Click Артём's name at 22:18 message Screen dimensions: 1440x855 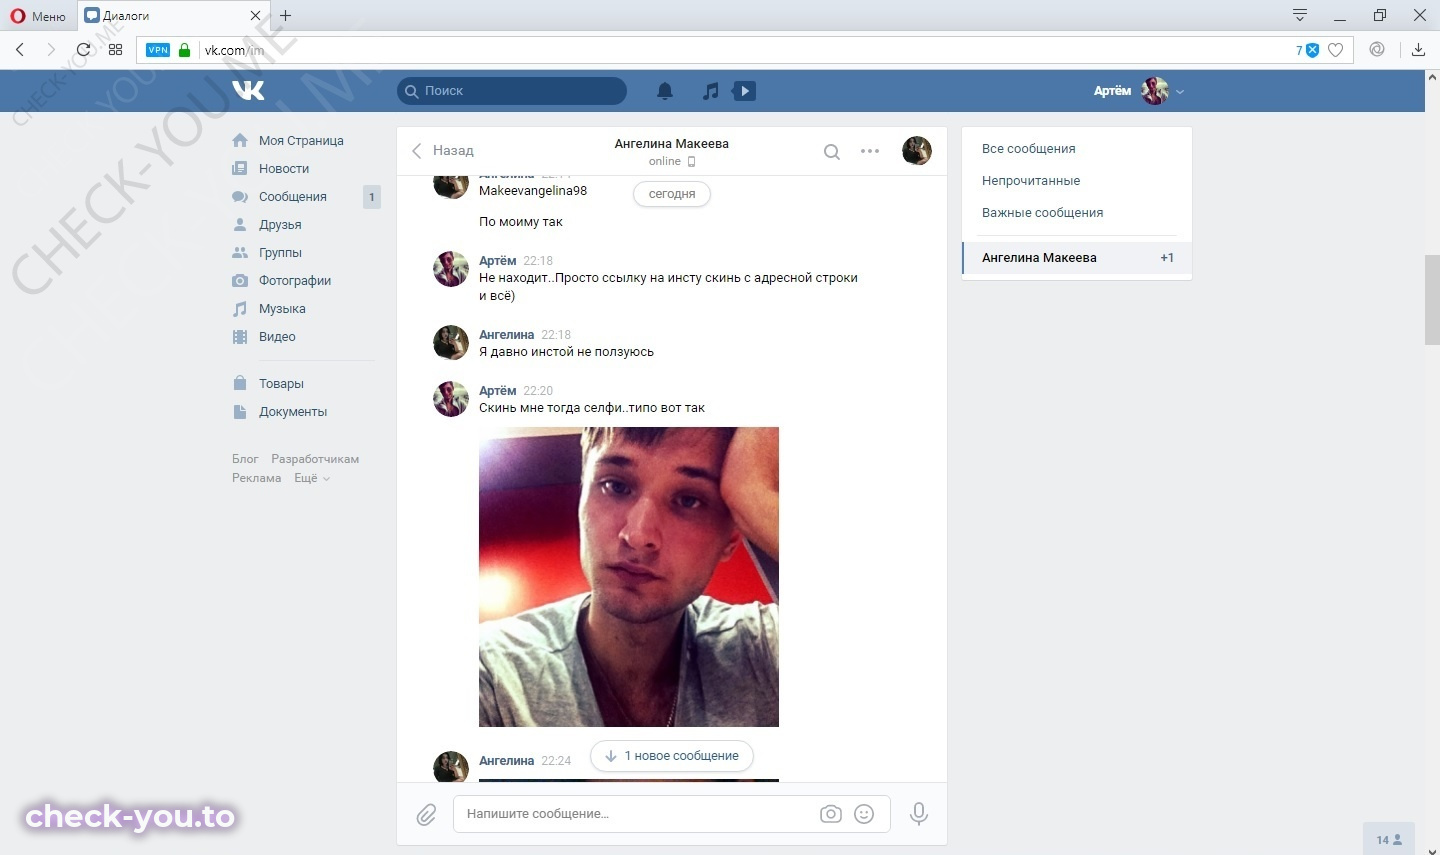[x=498, y=261]
